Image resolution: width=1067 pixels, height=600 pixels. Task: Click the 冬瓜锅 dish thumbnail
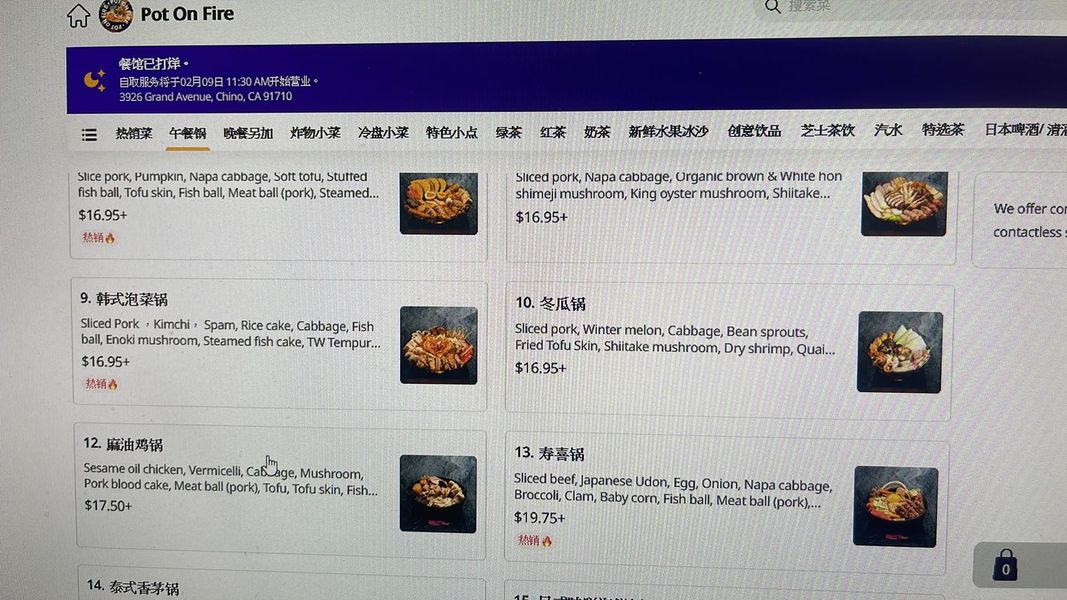900,352
